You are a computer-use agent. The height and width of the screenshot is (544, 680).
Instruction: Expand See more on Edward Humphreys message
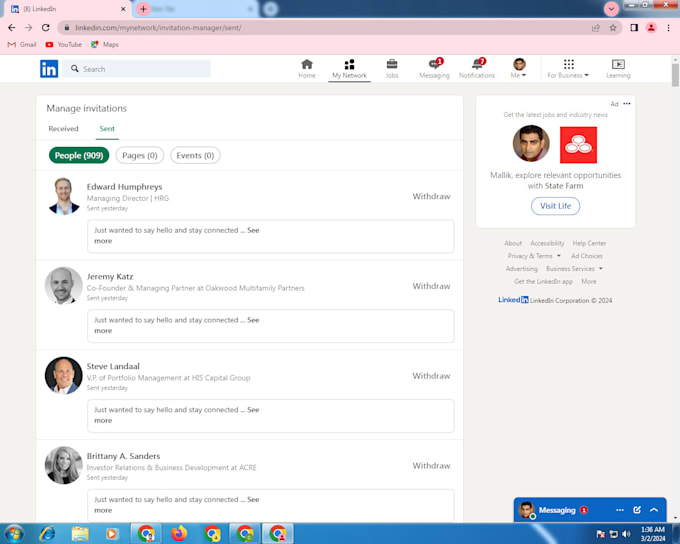(253, 230)
